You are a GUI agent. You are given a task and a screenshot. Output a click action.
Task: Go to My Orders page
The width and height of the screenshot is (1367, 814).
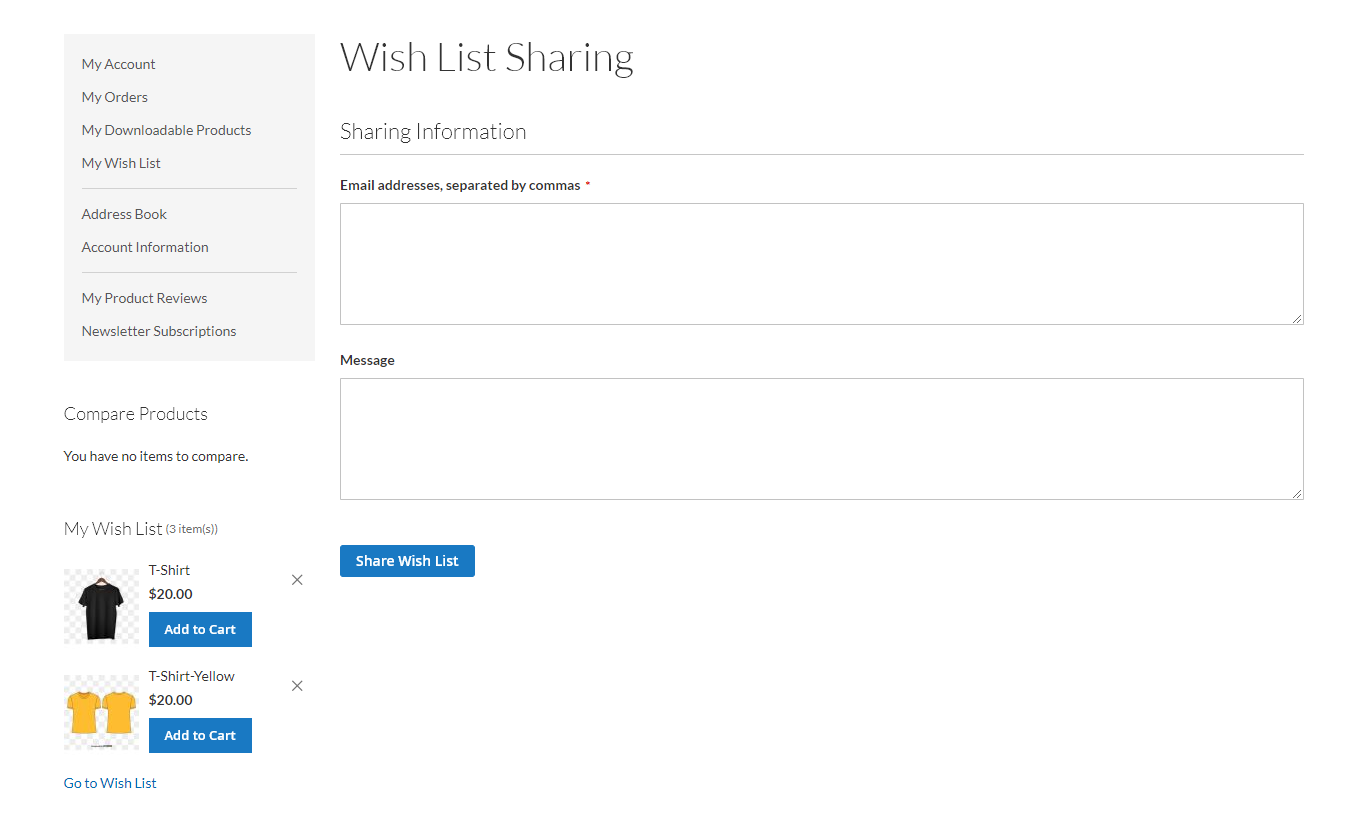115,97
